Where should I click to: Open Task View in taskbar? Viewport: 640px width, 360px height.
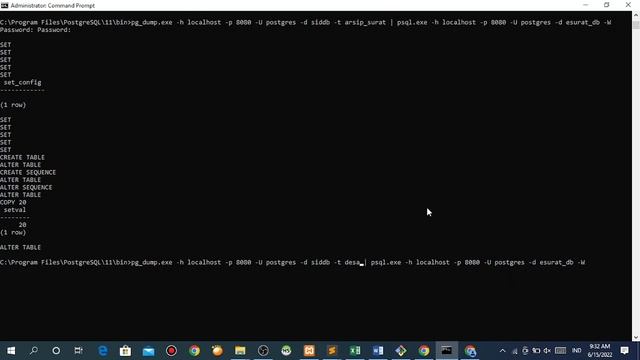(x=78, y=351)
